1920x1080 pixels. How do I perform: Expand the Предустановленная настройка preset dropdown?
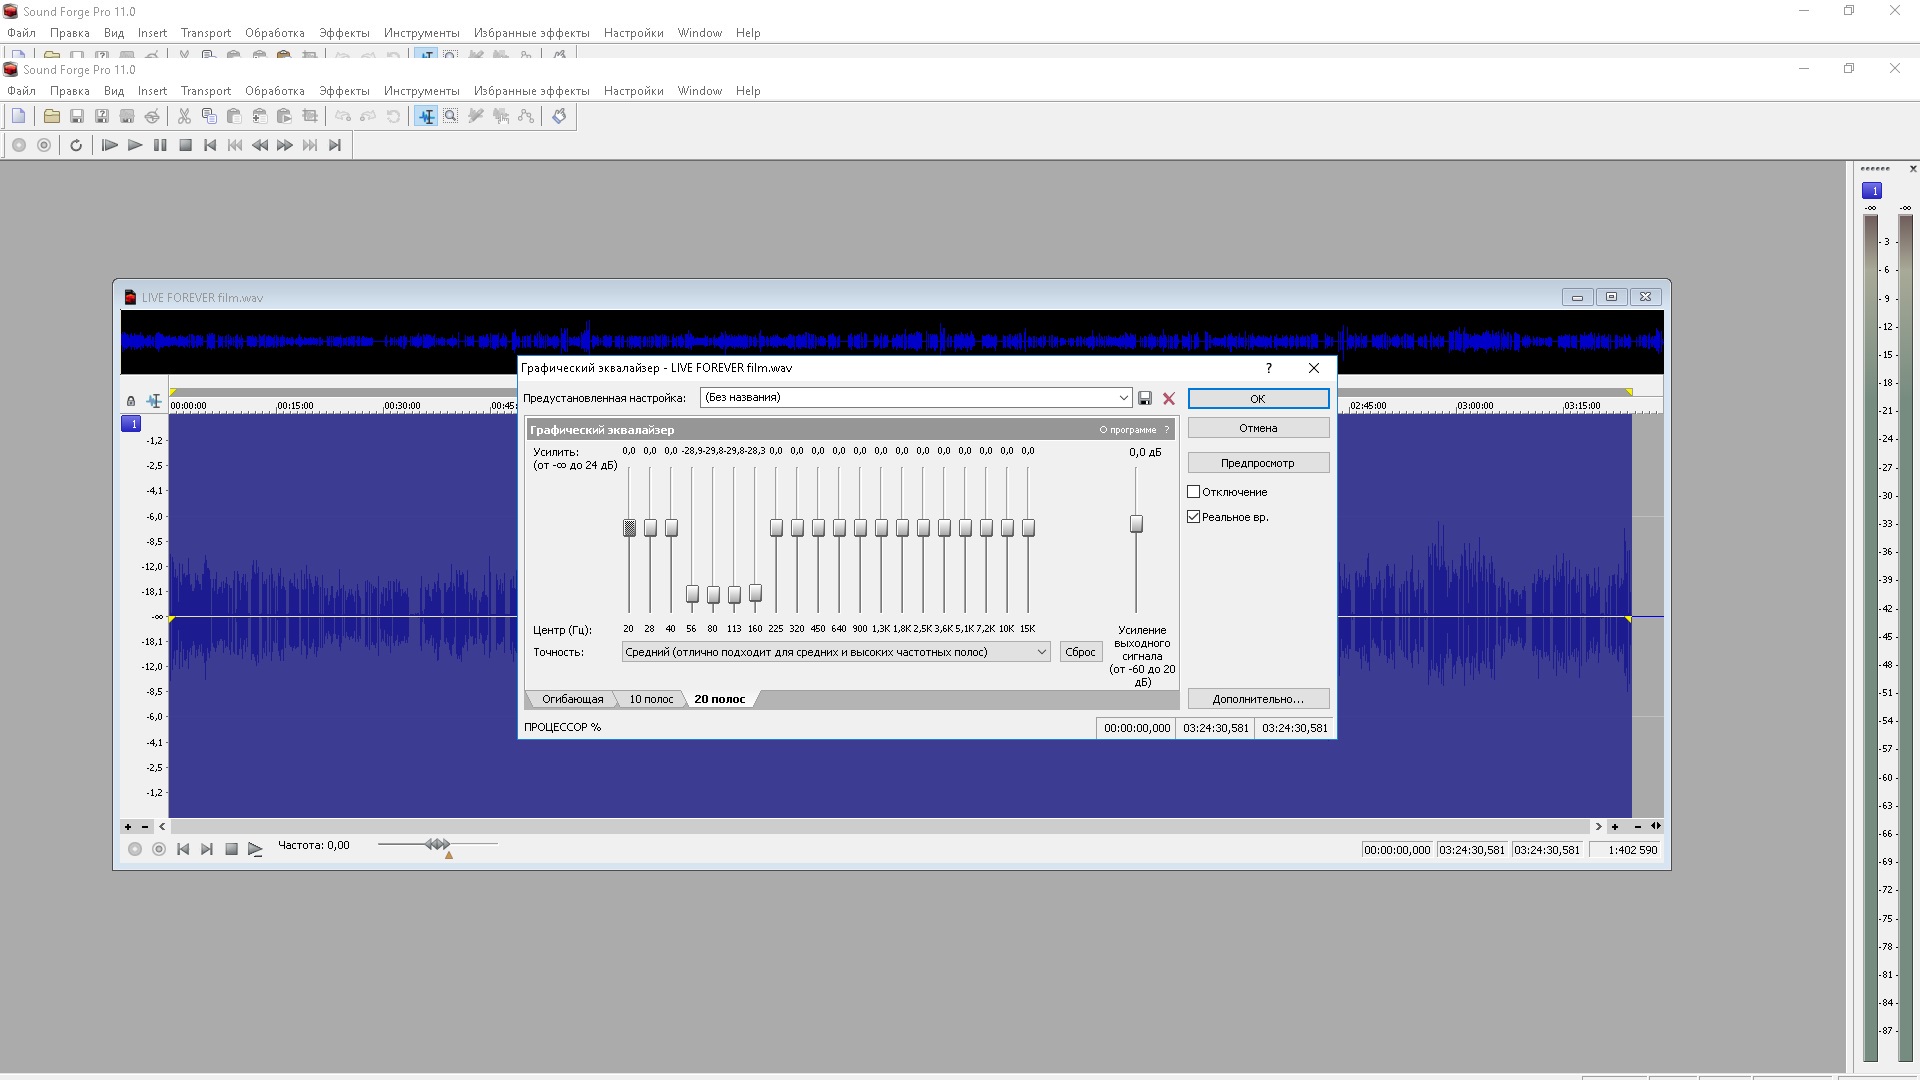click(1123, 398)
